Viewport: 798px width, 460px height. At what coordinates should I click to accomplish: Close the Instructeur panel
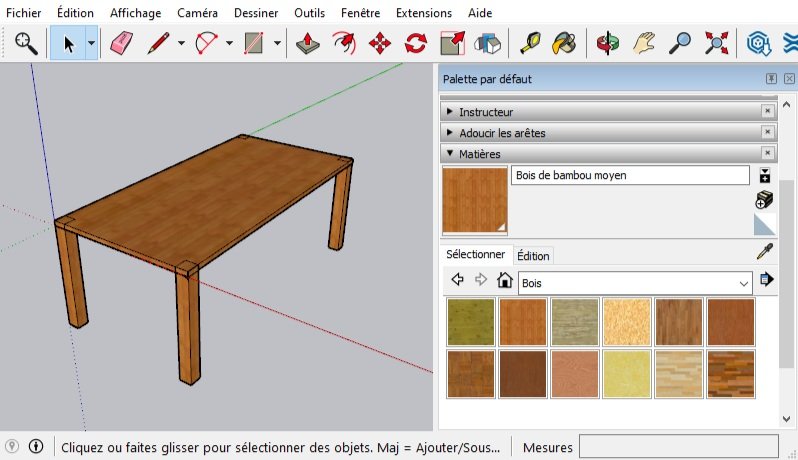pos(767,111)
